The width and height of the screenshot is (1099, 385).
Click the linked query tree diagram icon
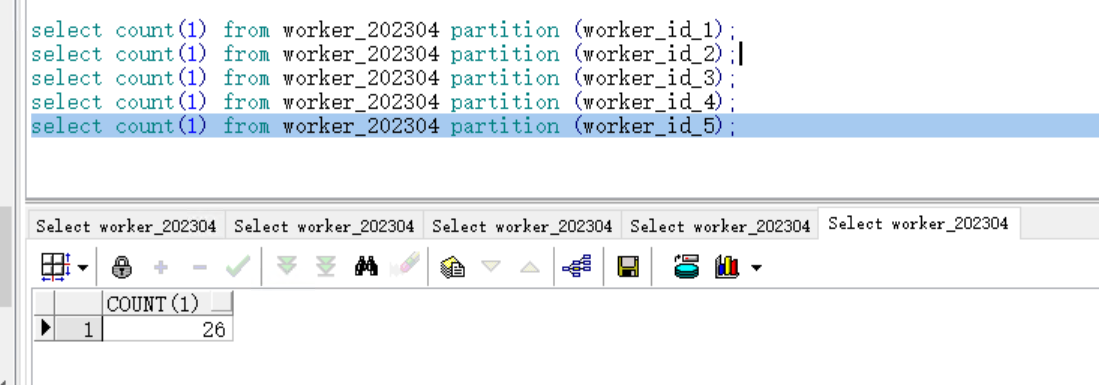point(577,266)
